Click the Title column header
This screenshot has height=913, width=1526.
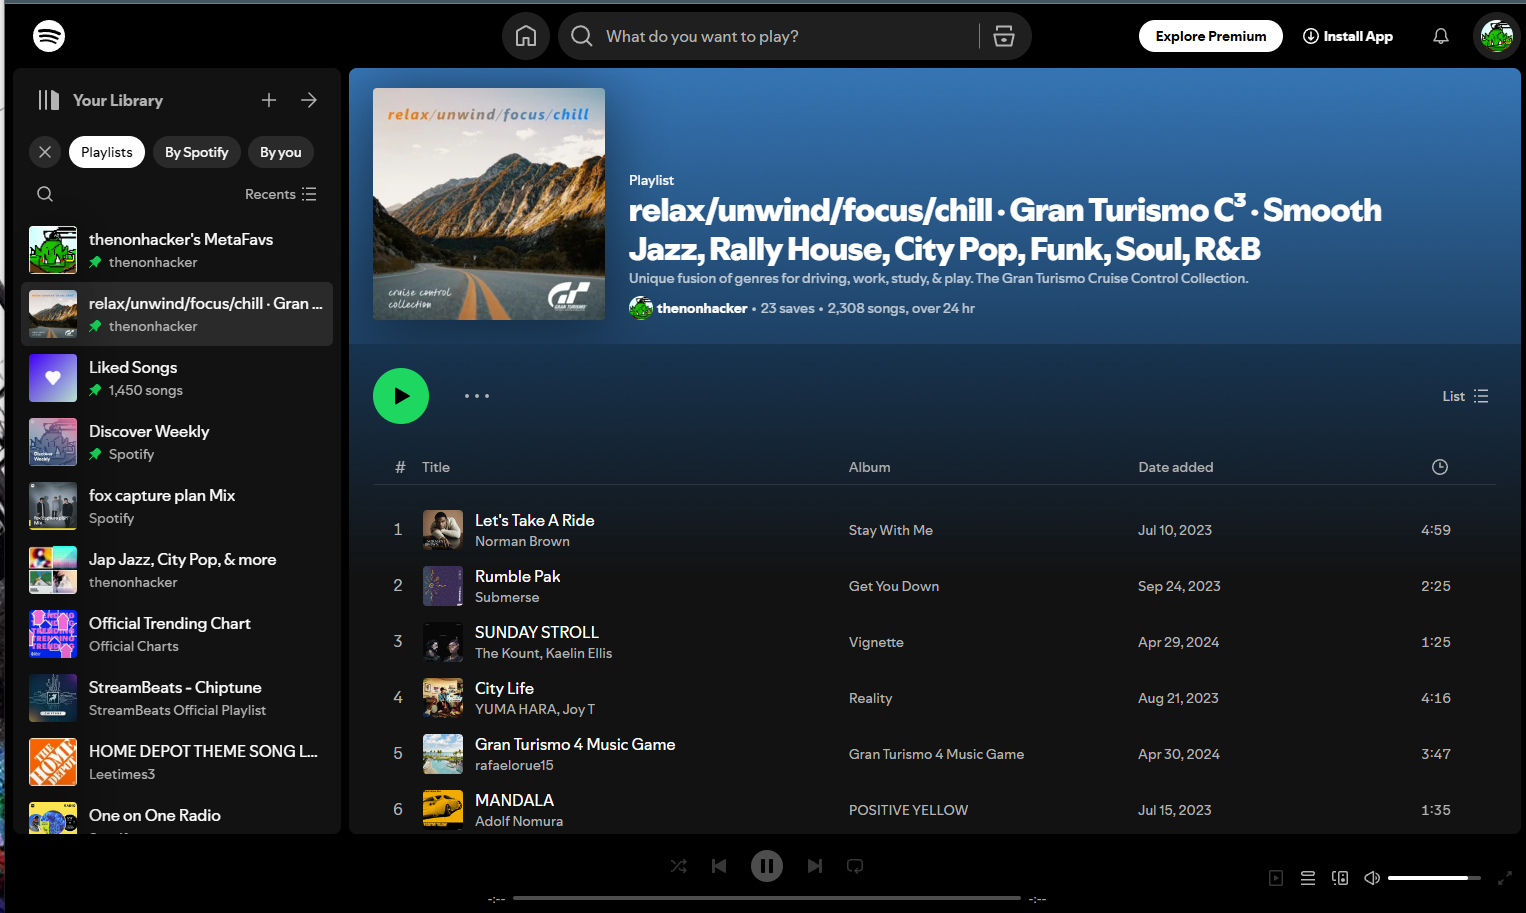[436, 467]
